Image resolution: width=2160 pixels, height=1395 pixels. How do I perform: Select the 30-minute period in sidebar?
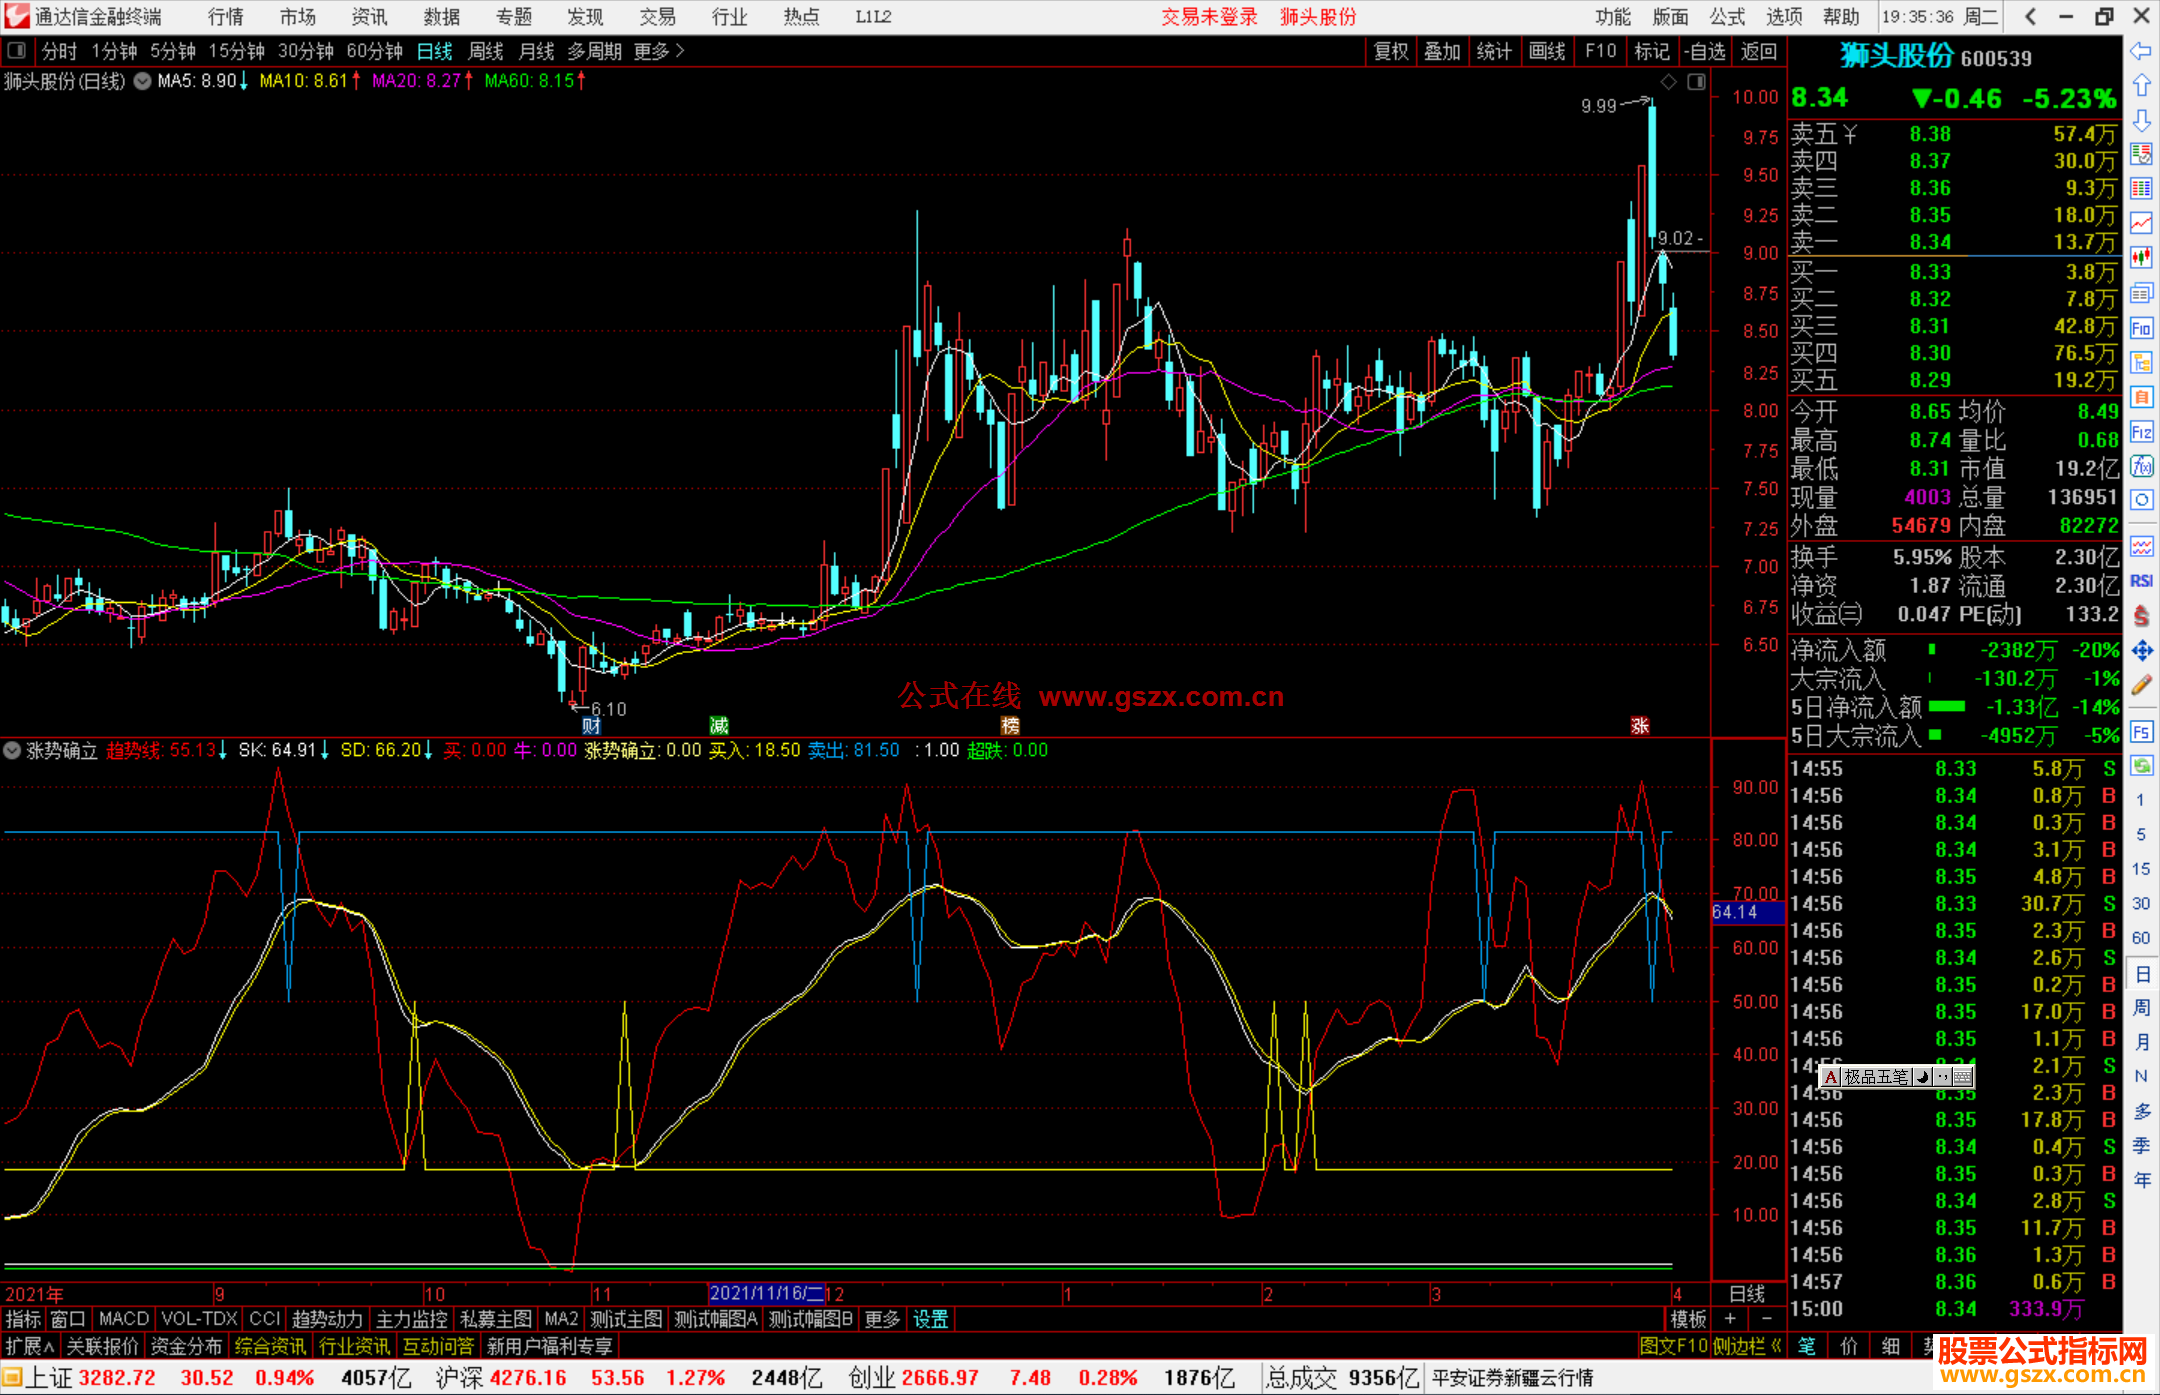click(x=2141, y=904)
